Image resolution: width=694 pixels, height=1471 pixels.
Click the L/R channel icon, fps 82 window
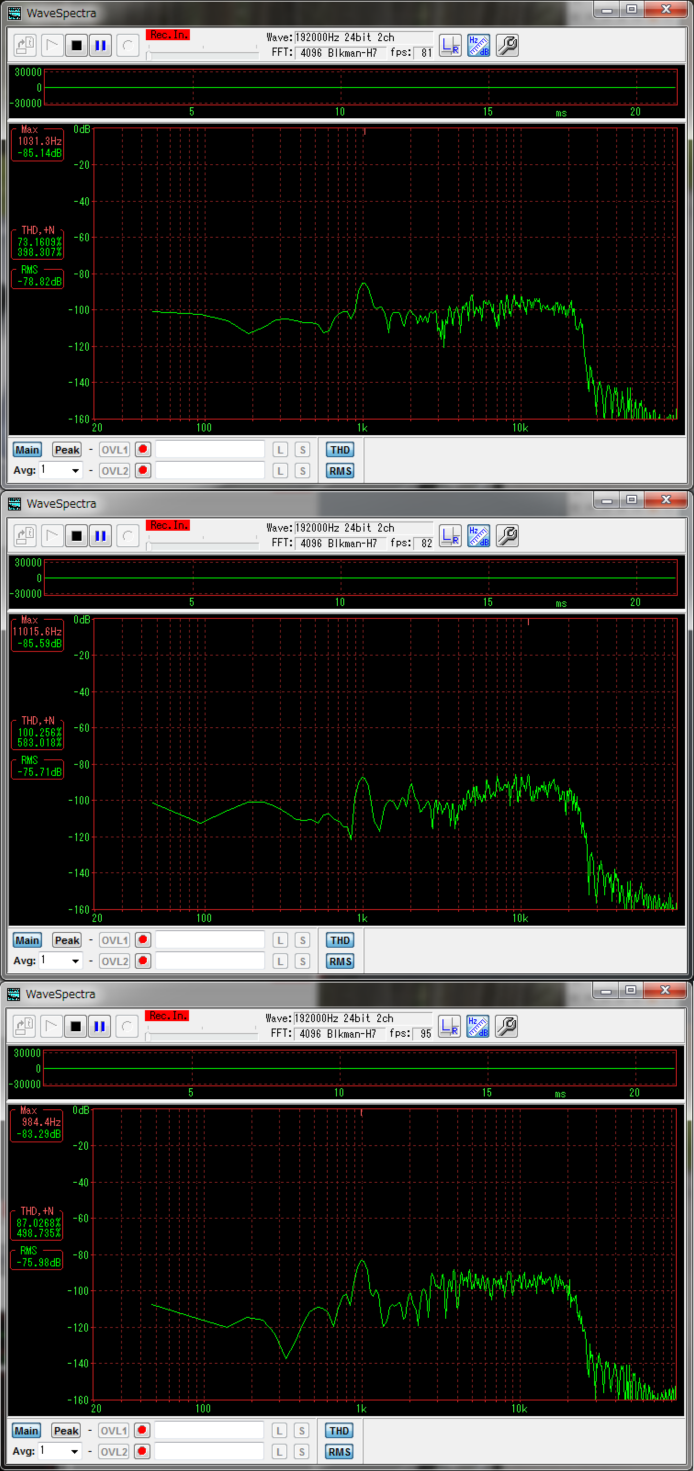450,536
